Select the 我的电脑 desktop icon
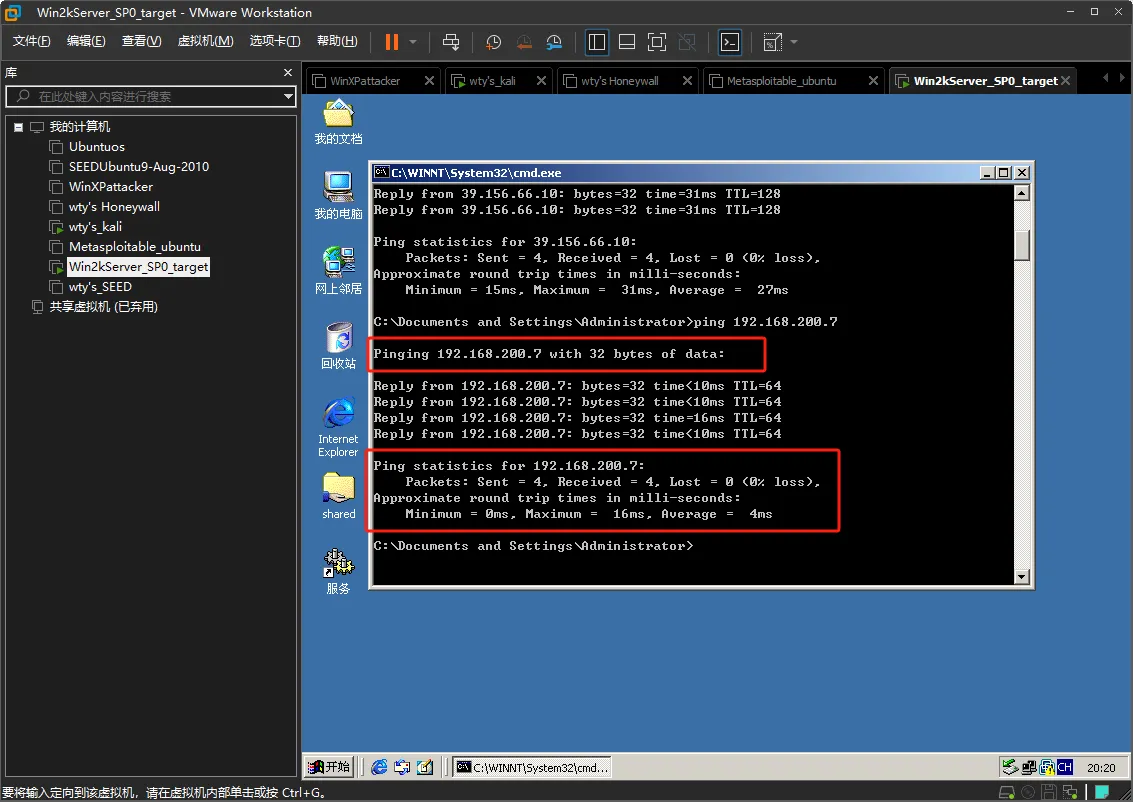Viewport: 1133px width, 802px height. click(338, 197)
